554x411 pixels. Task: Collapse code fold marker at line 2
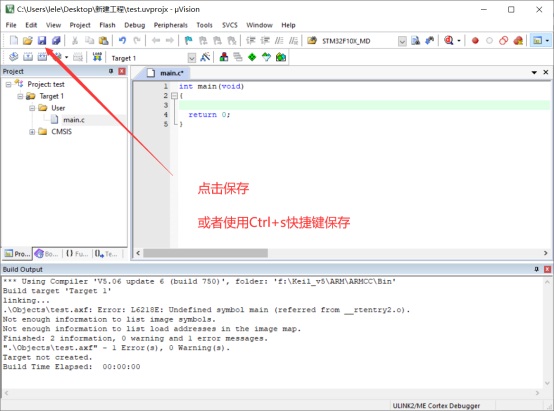click(x=174, y=95)
